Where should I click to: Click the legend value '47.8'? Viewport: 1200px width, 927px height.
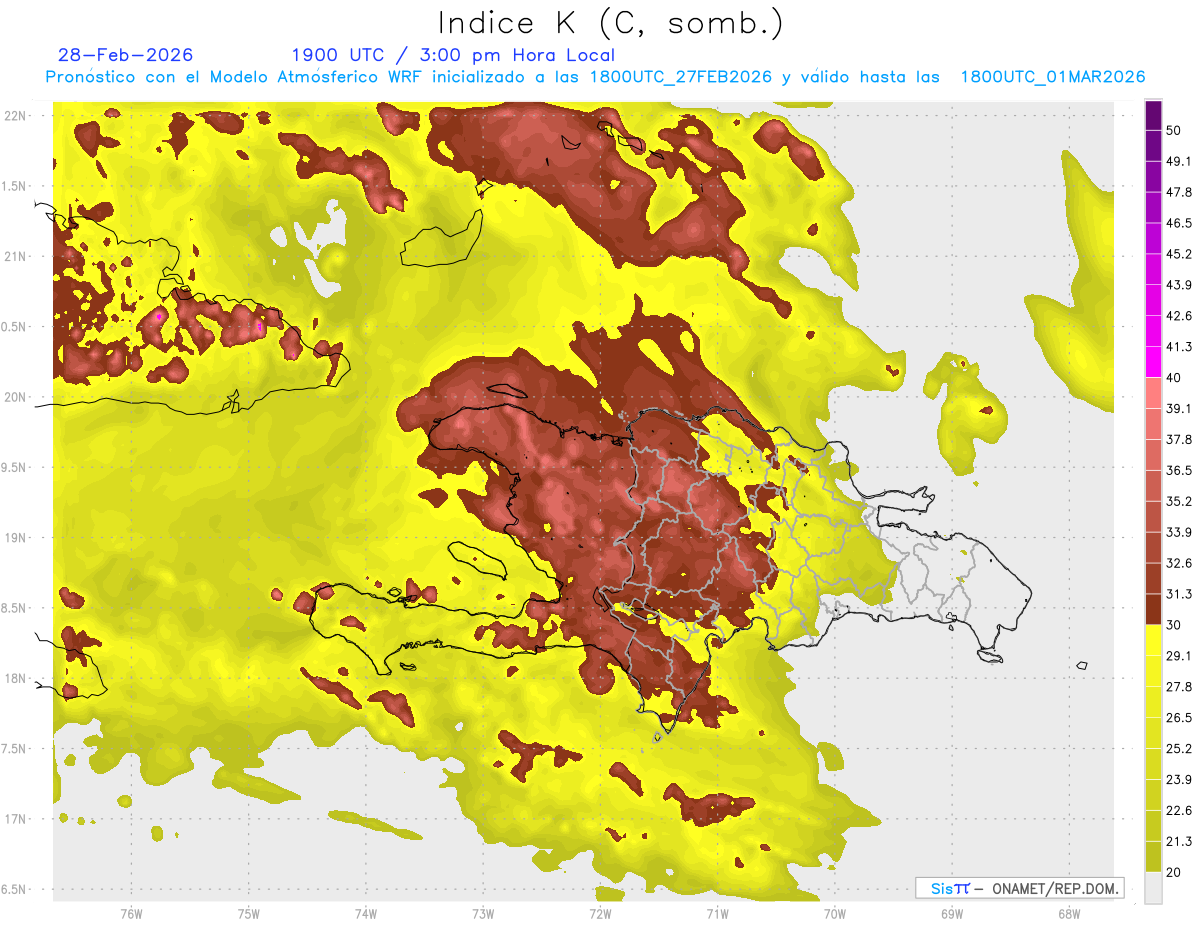1179,191
